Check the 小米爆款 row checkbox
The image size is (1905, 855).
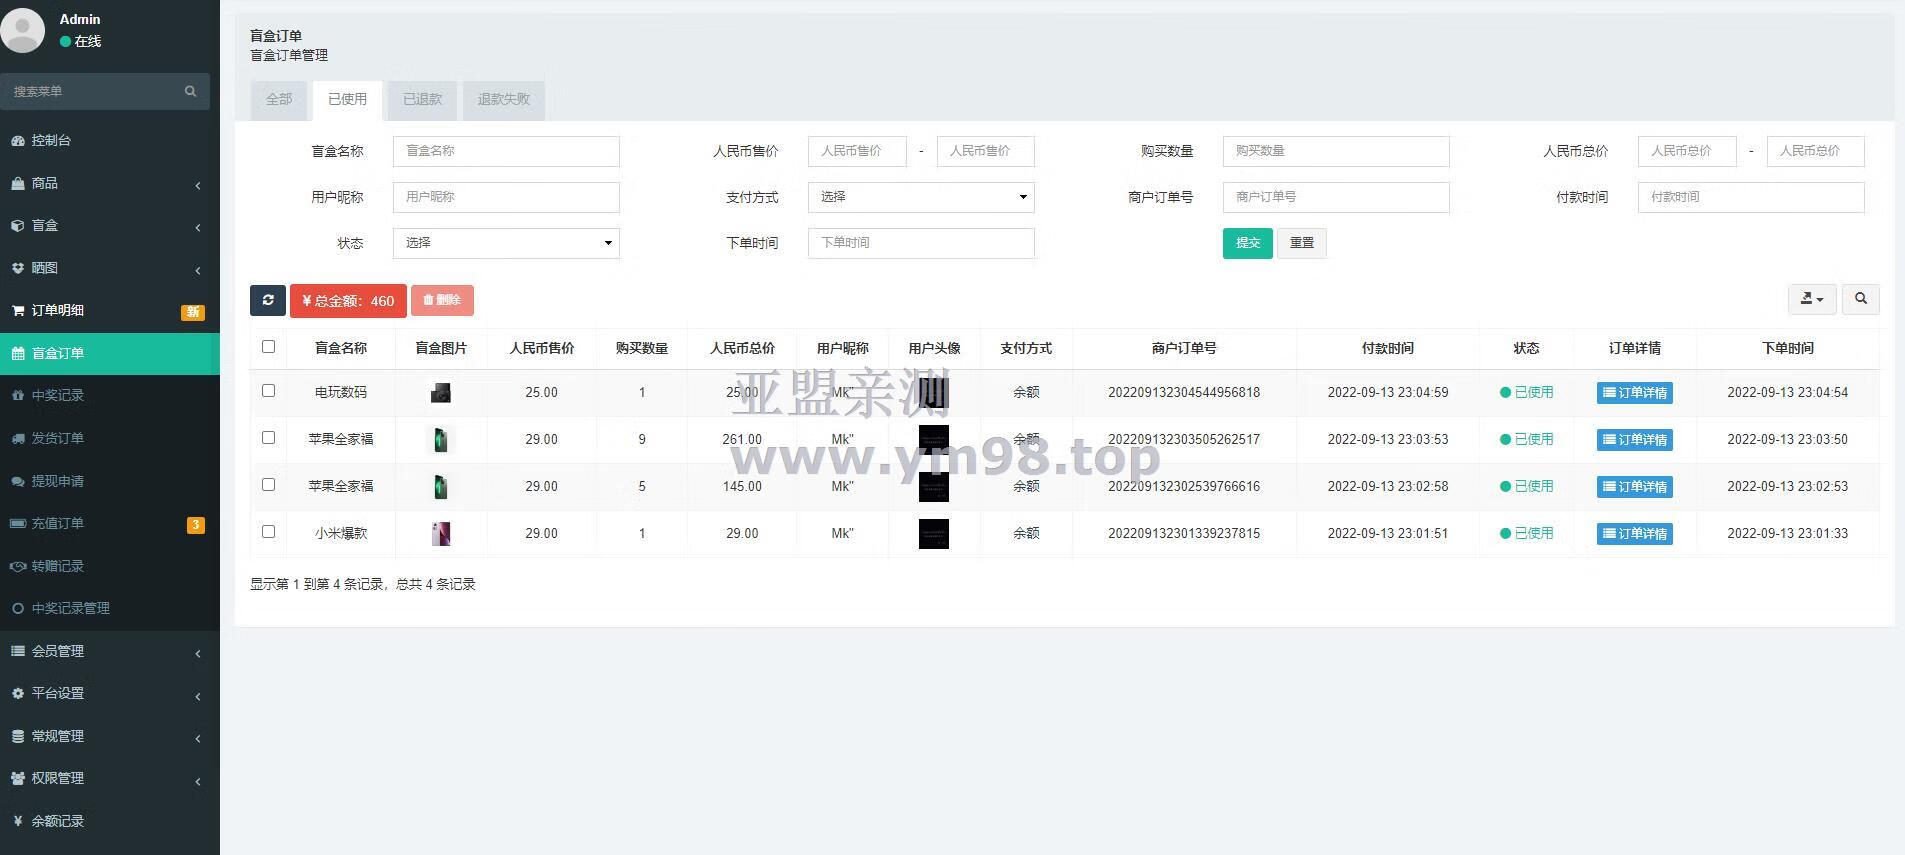point(268,532)
